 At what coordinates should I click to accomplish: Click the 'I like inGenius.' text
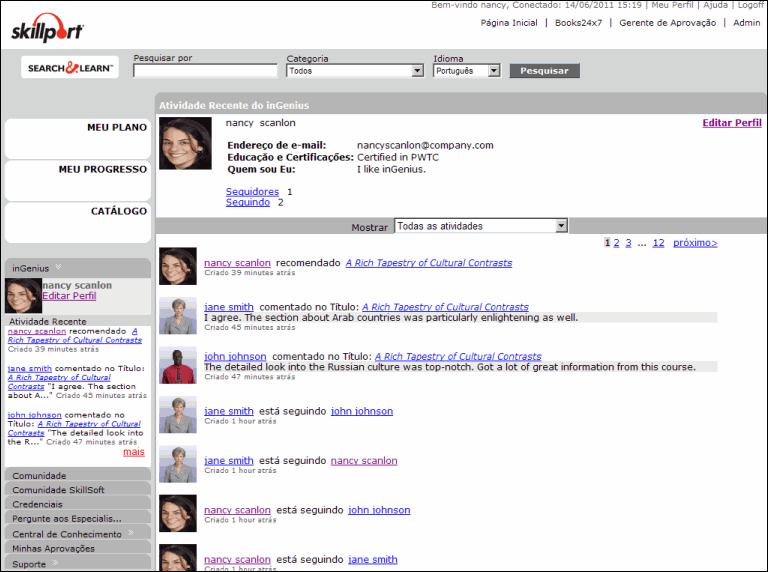tap(391, 169)
